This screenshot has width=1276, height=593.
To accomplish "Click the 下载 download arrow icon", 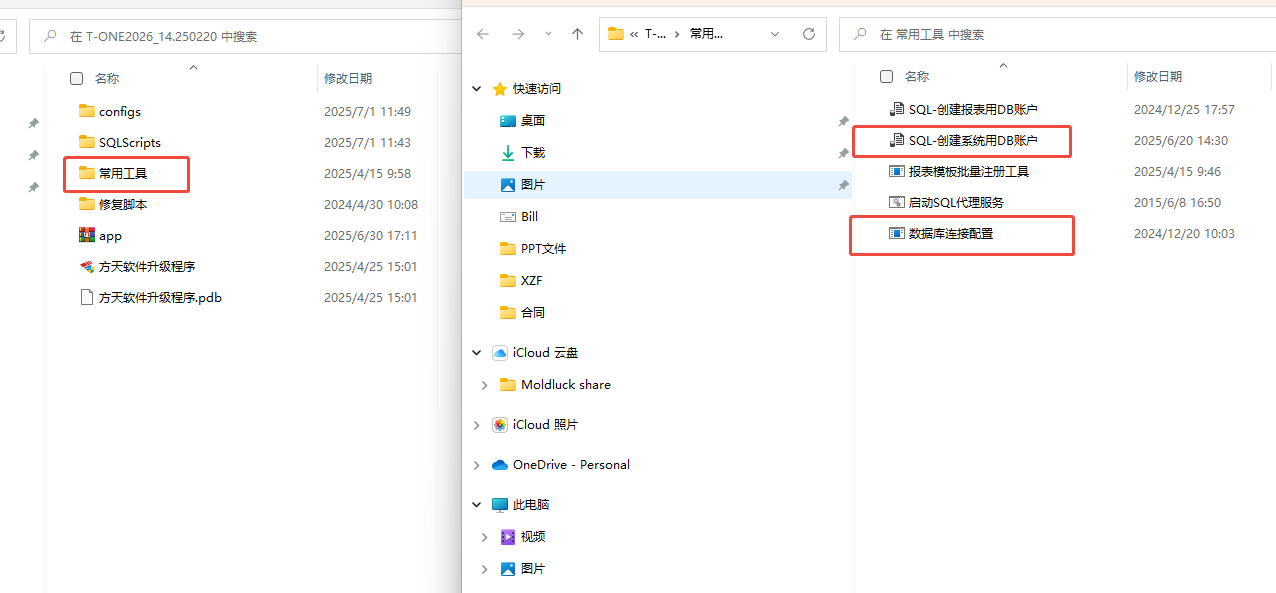I will (508, 152).
